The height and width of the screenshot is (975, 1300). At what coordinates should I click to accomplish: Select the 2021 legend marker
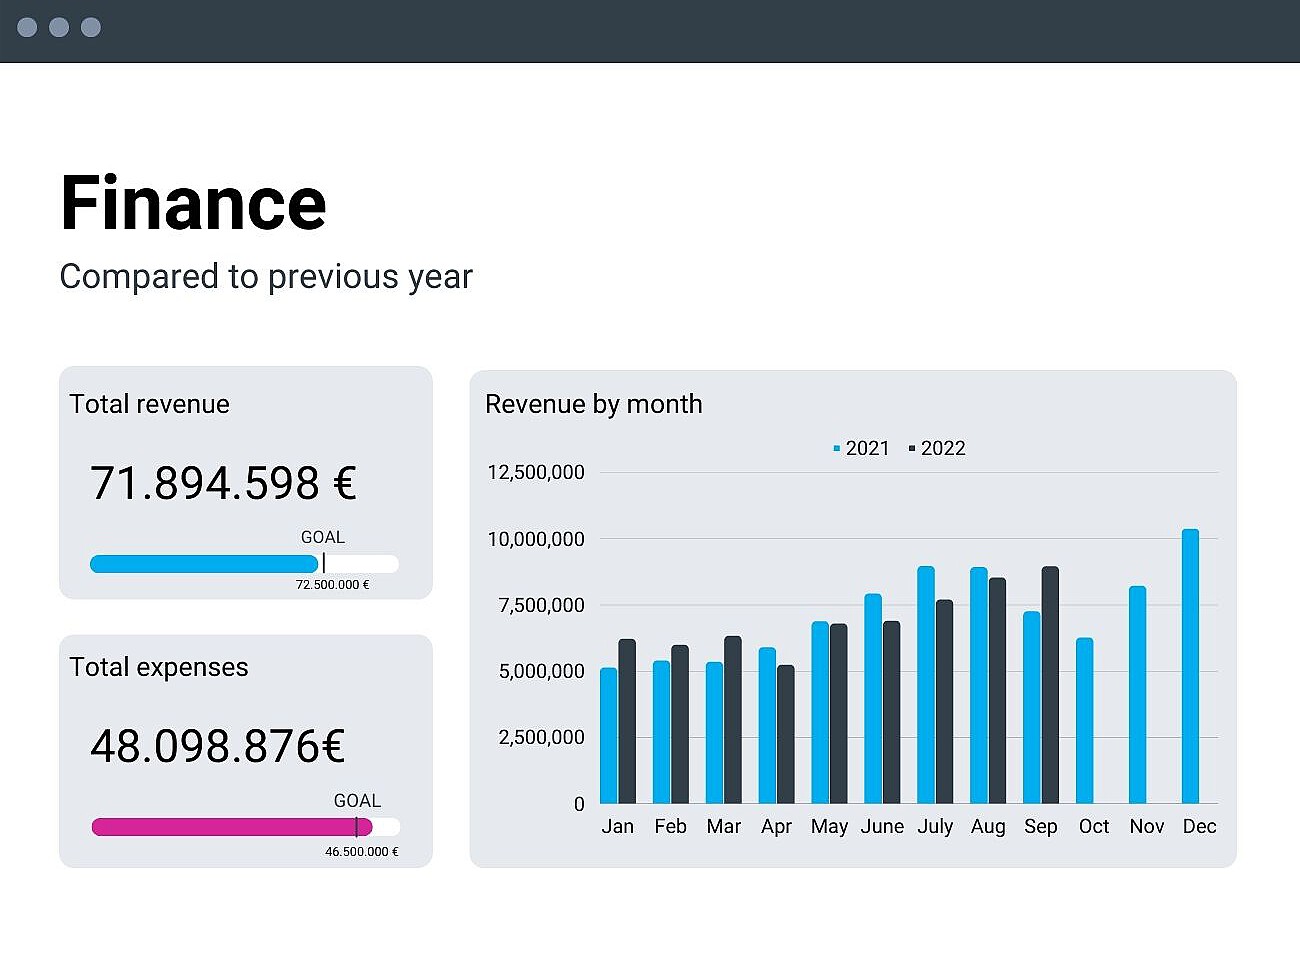[x=836, y=448]
